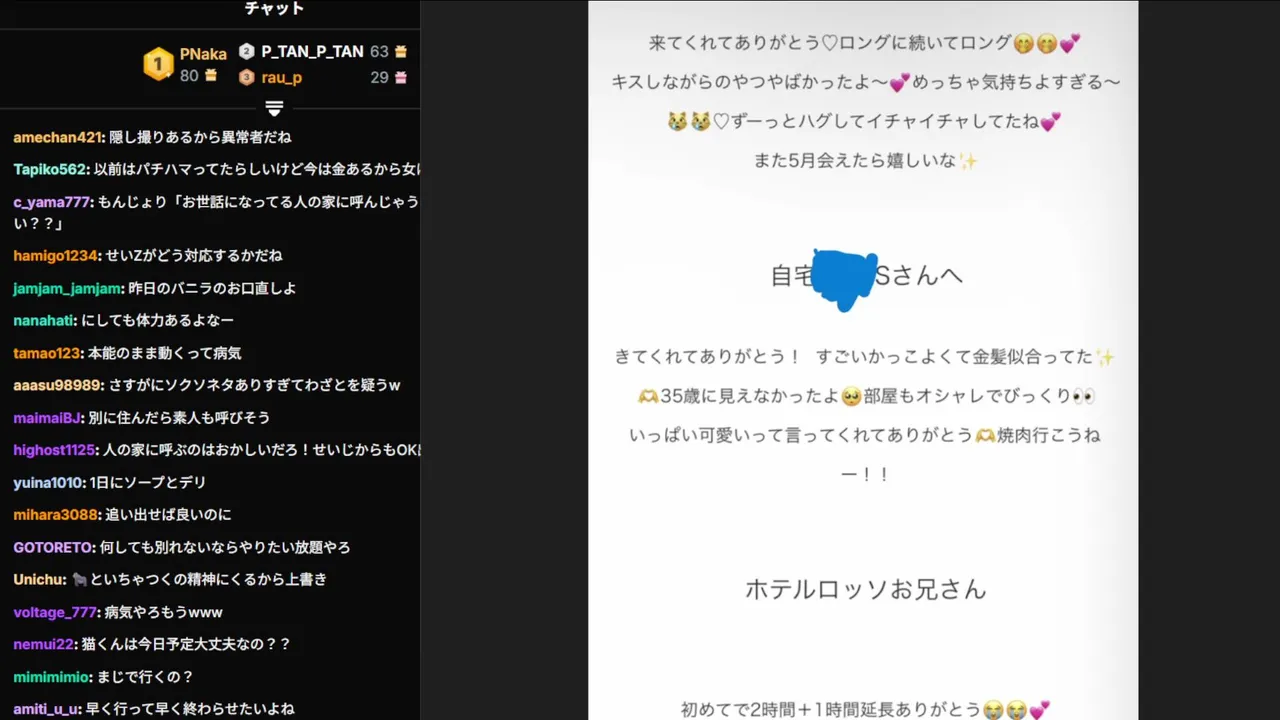Click line また5月会えたら嬉しいな in stream

pyautogui.click(x=865, y=161)
